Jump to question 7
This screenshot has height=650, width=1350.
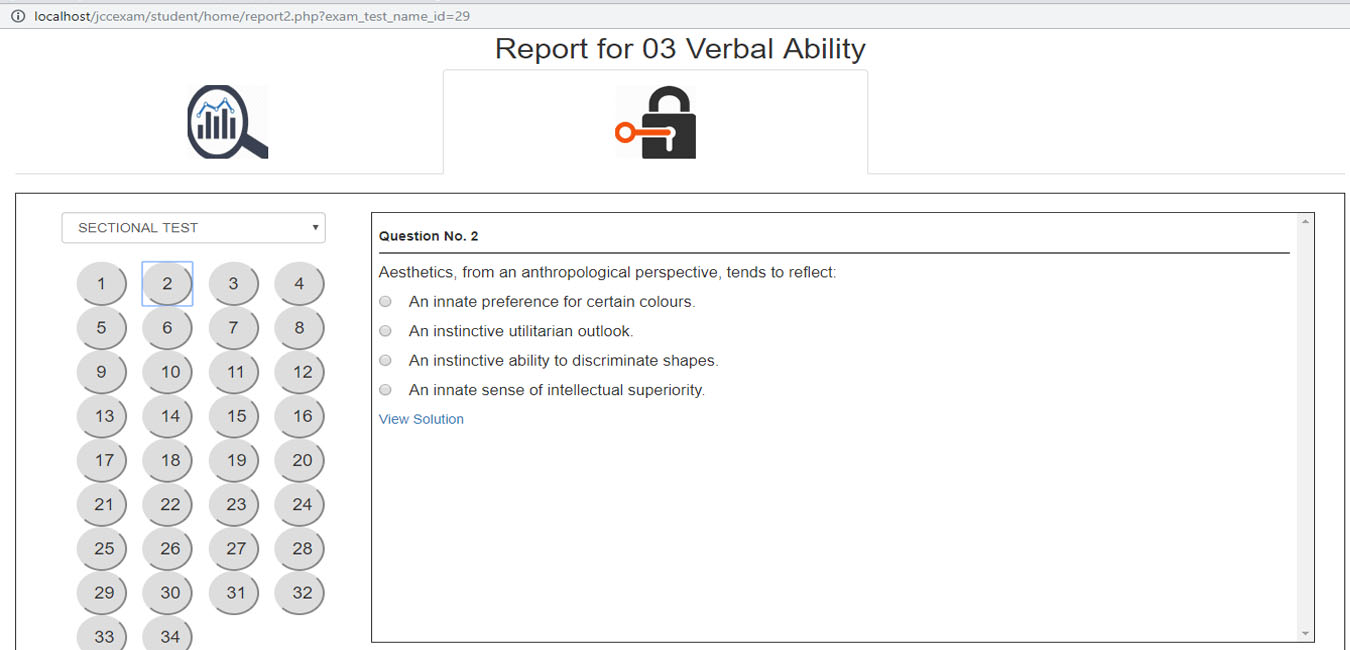(233, 328)
